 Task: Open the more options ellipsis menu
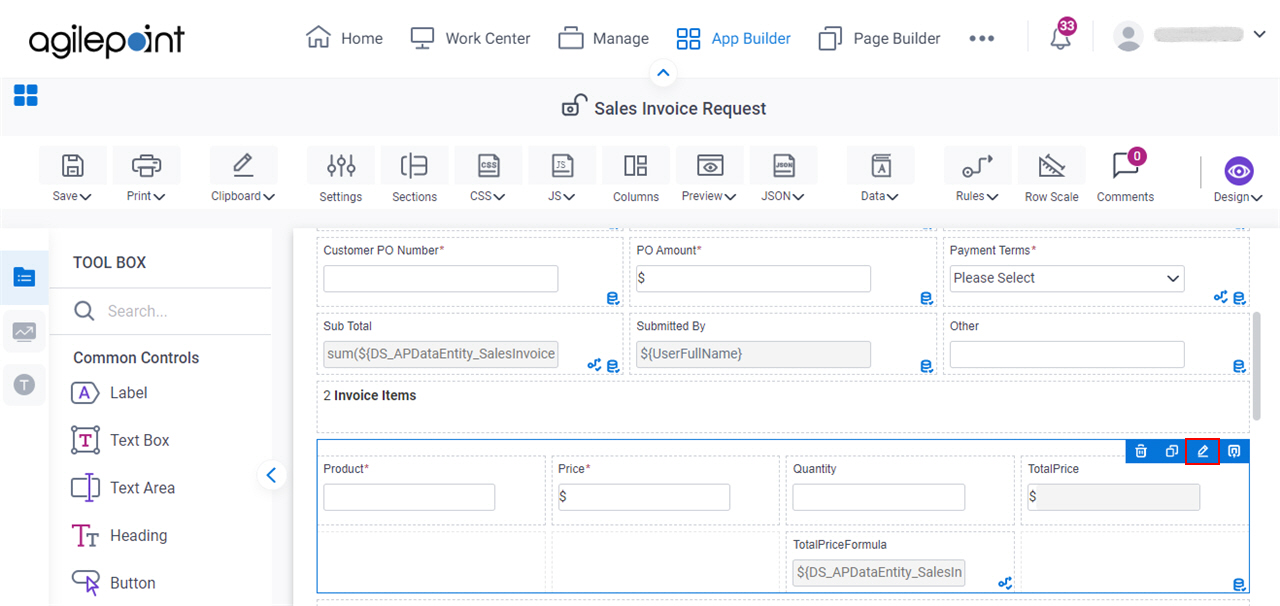point(982,38)
